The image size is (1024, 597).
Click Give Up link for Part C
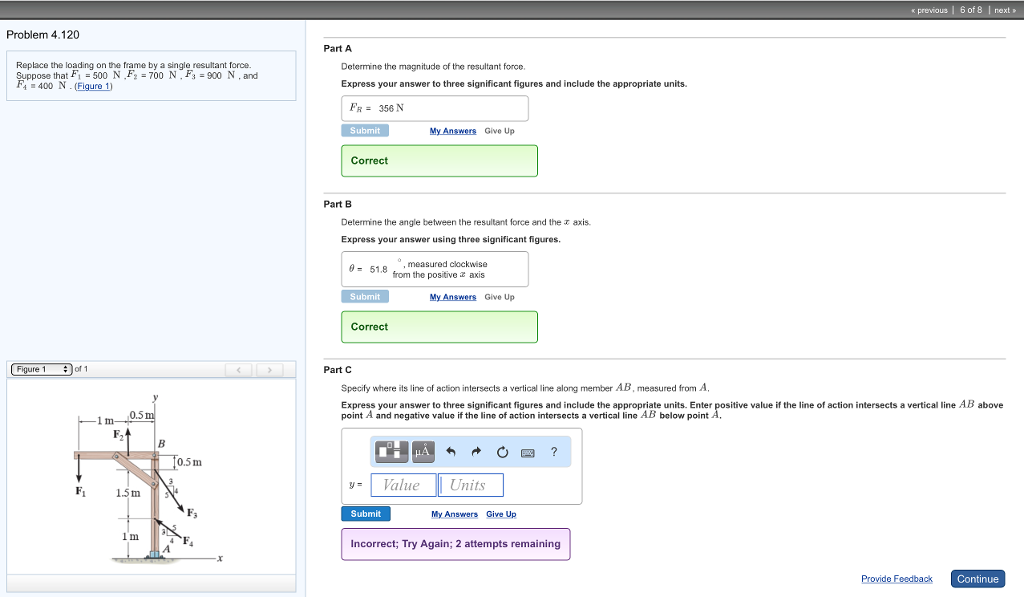[501, 514]
